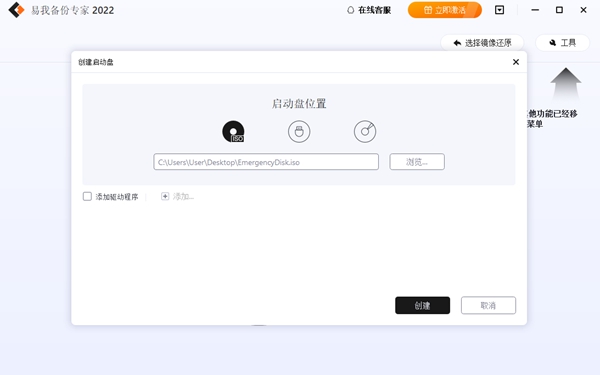Click the app logo icon
This screenshot has height=375, width=600.
(16, 10)
